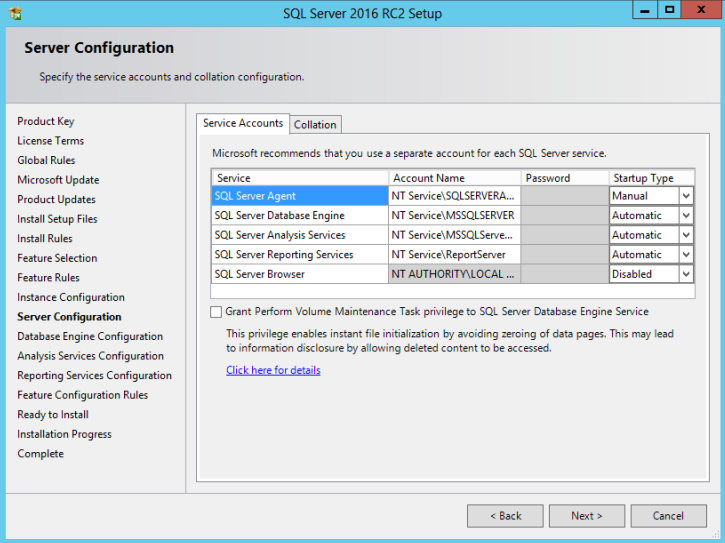The image size is (725, 543).
Task: Click the Reporting Services Configuration step
Action: (95, 376)
